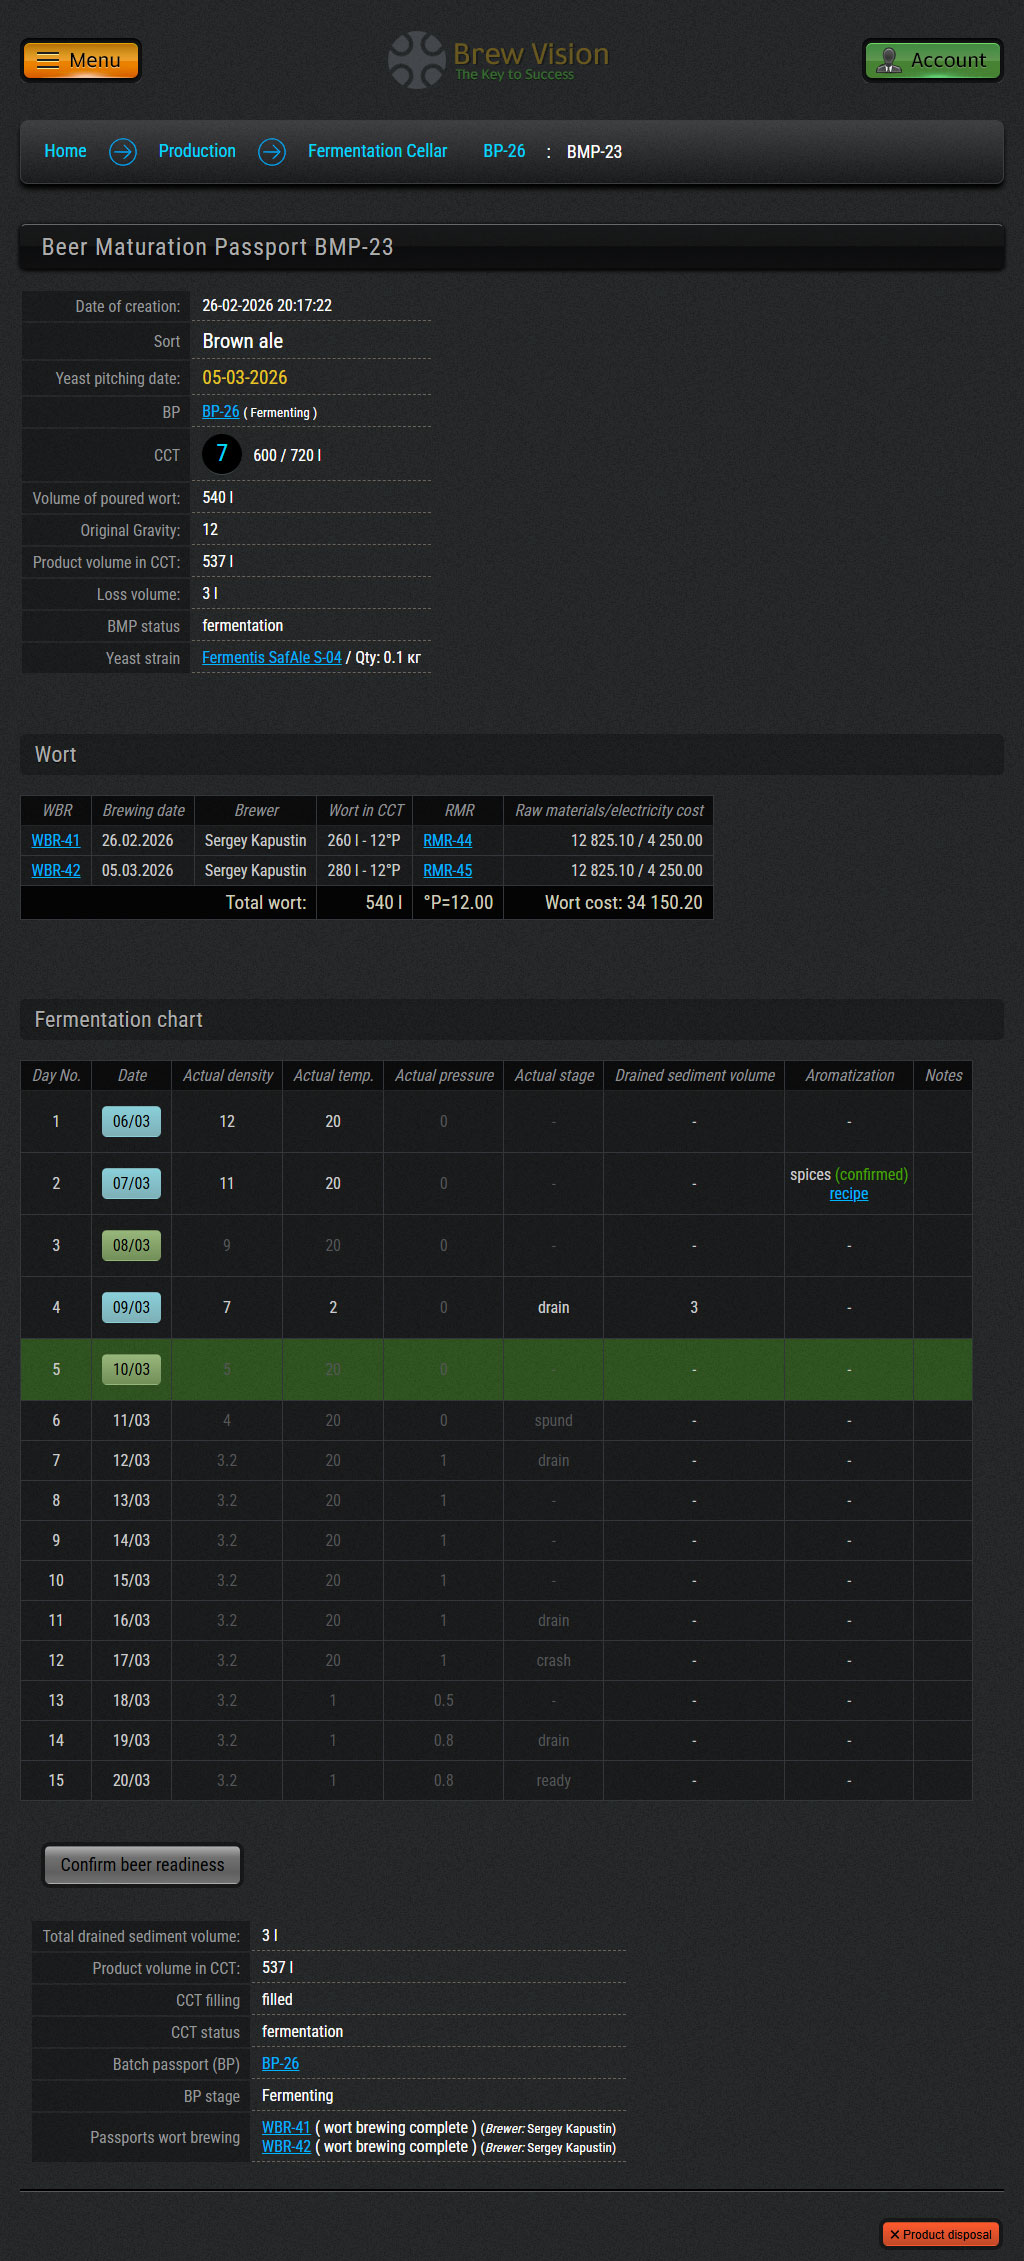This screenshot has height=2261, width=1024.
Task: Open Fermentis SafAle S-04 yeast link
Action: coord(271,658)
